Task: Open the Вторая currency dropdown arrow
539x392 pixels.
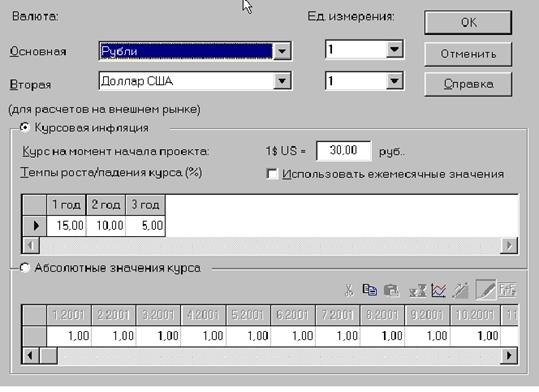Action: 282,81
